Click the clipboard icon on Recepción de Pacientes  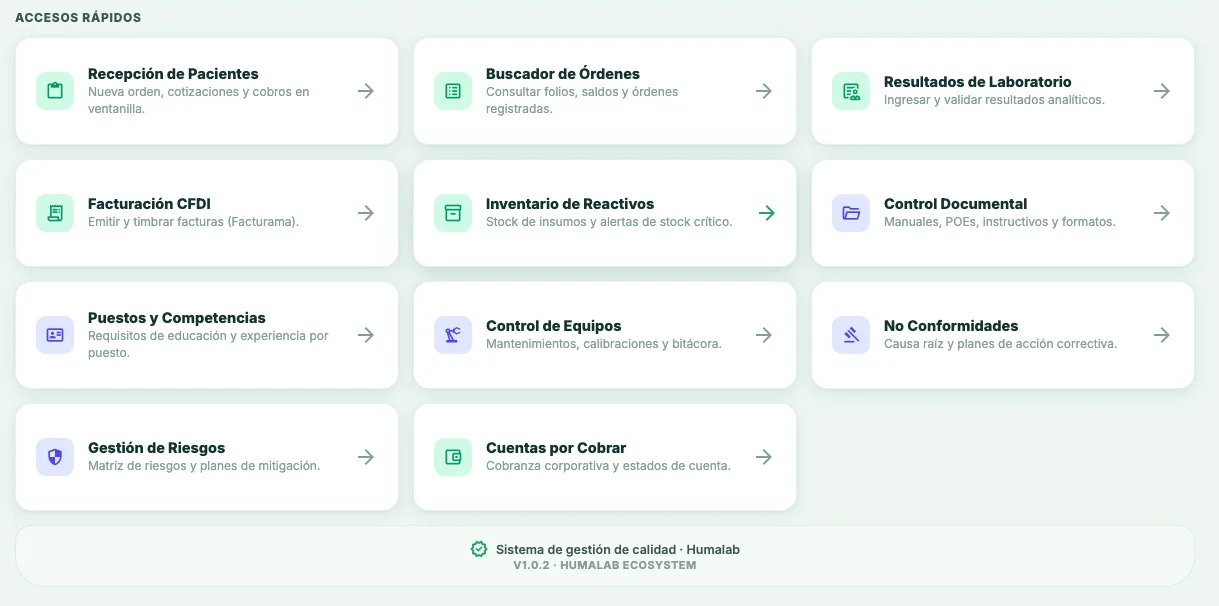click(x=55, y=91)
